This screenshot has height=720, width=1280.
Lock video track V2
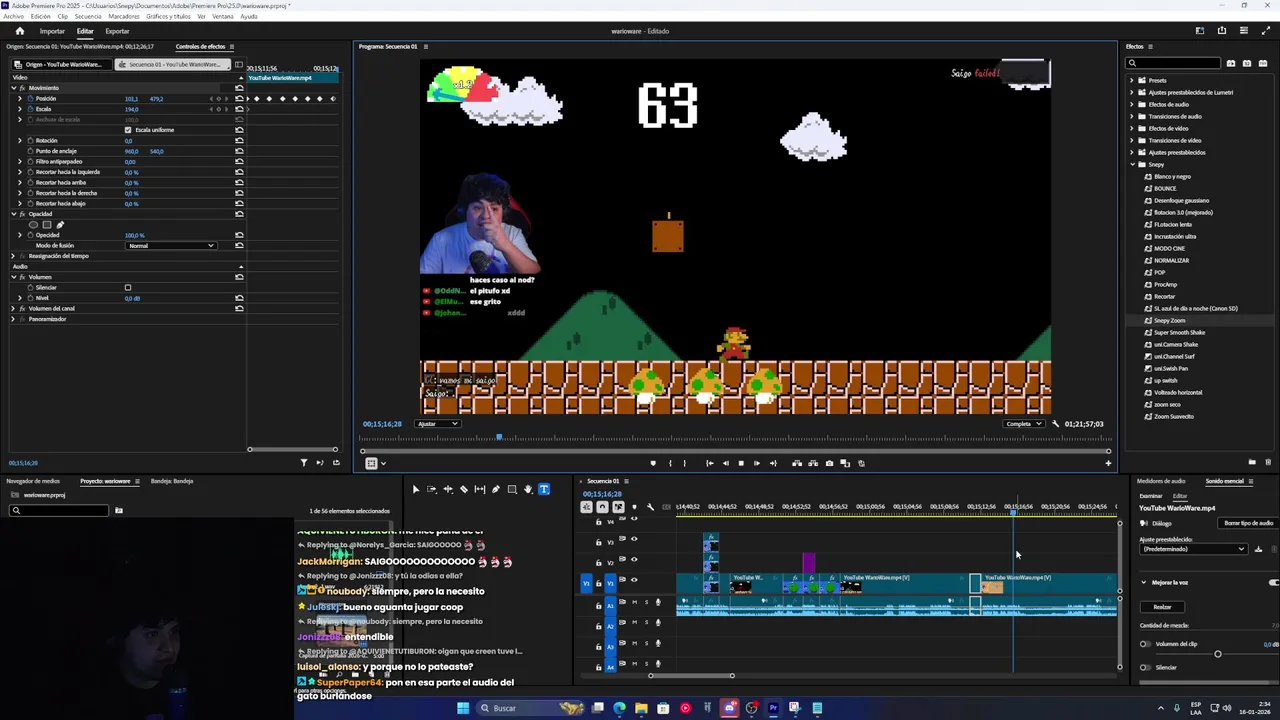599,562
